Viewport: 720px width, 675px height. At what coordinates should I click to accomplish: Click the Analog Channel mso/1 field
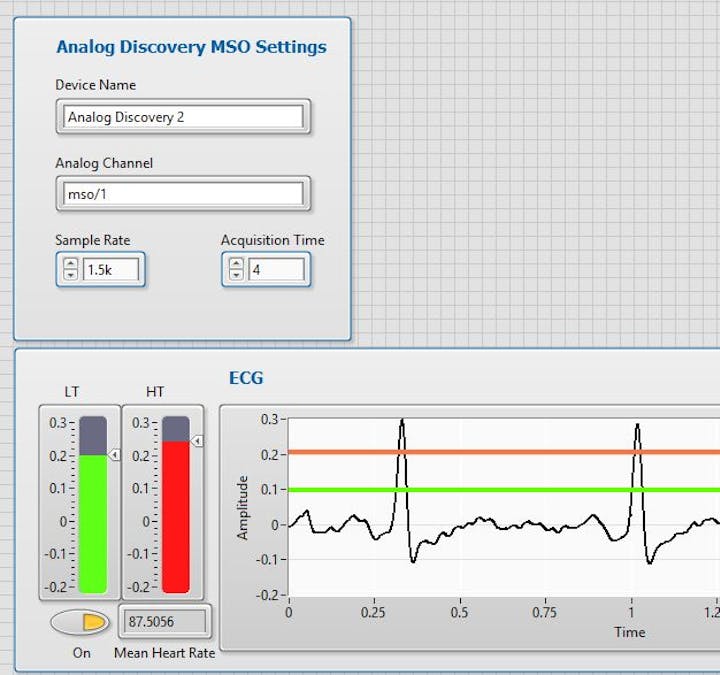(x=183, y=194)
